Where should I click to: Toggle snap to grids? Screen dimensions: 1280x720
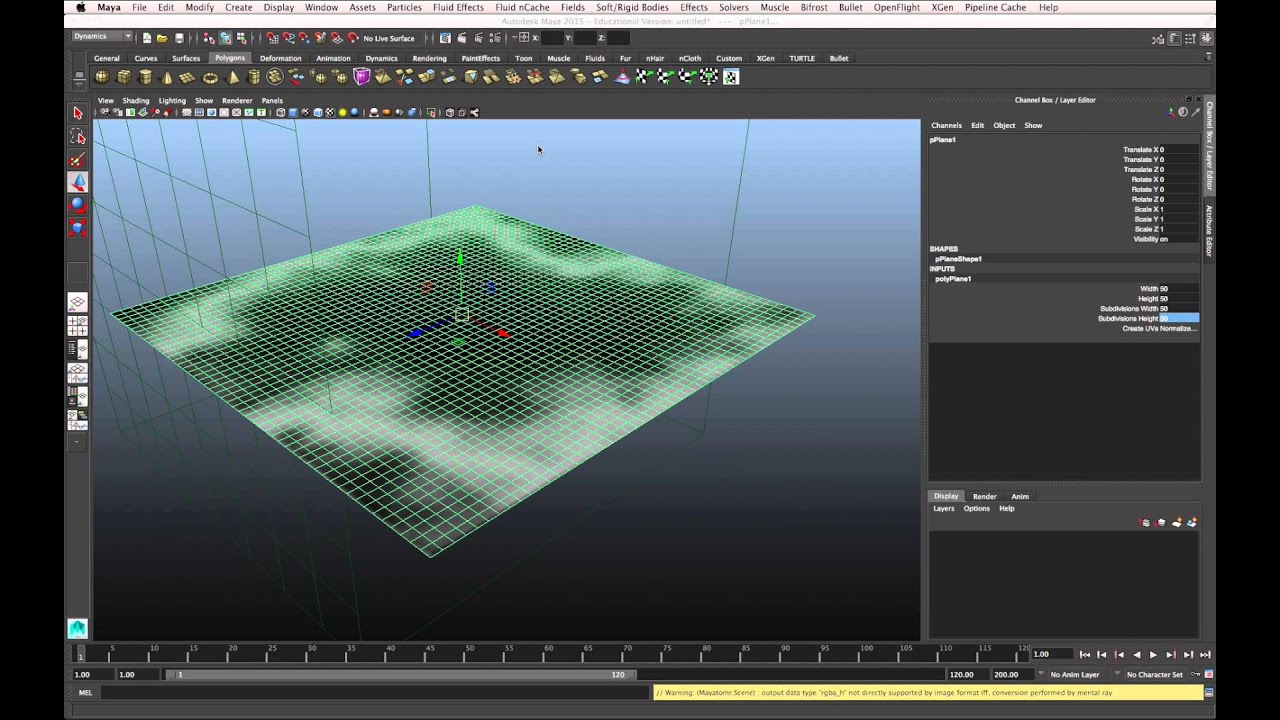[x=272, y=38]
